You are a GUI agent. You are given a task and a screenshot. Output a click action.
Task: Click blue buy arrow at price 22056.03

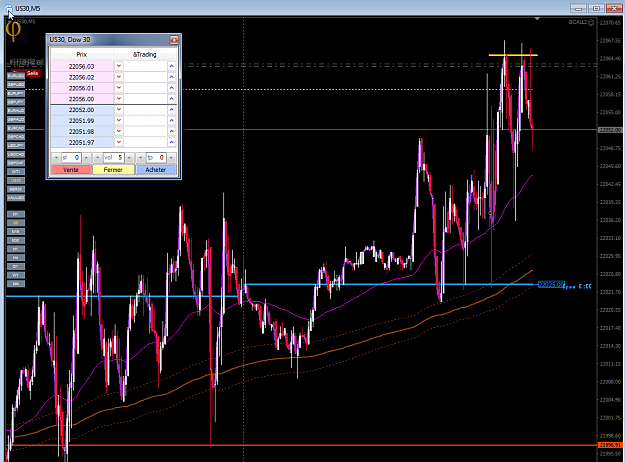click(171, 66)
